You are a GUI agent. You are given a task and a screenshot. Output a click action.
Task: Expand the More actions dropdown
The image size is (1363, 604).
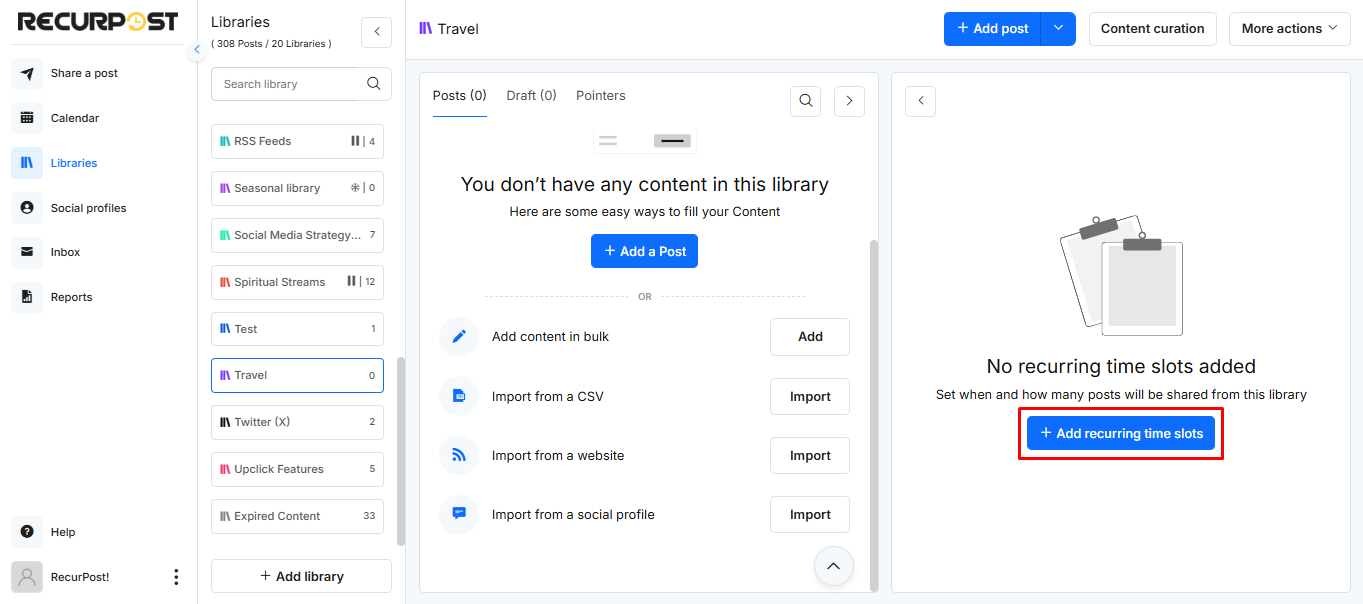pos(1289,29)
